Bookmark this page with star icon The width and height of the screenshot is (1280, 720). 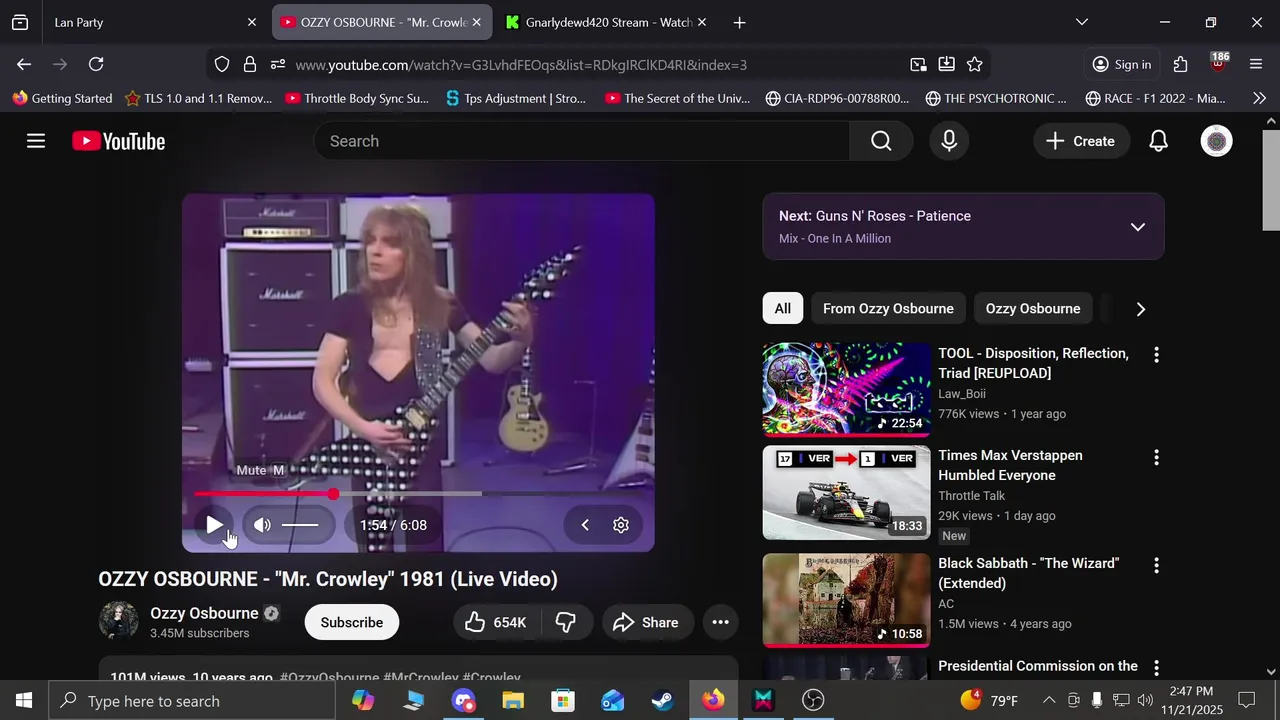tap(975, 64)
